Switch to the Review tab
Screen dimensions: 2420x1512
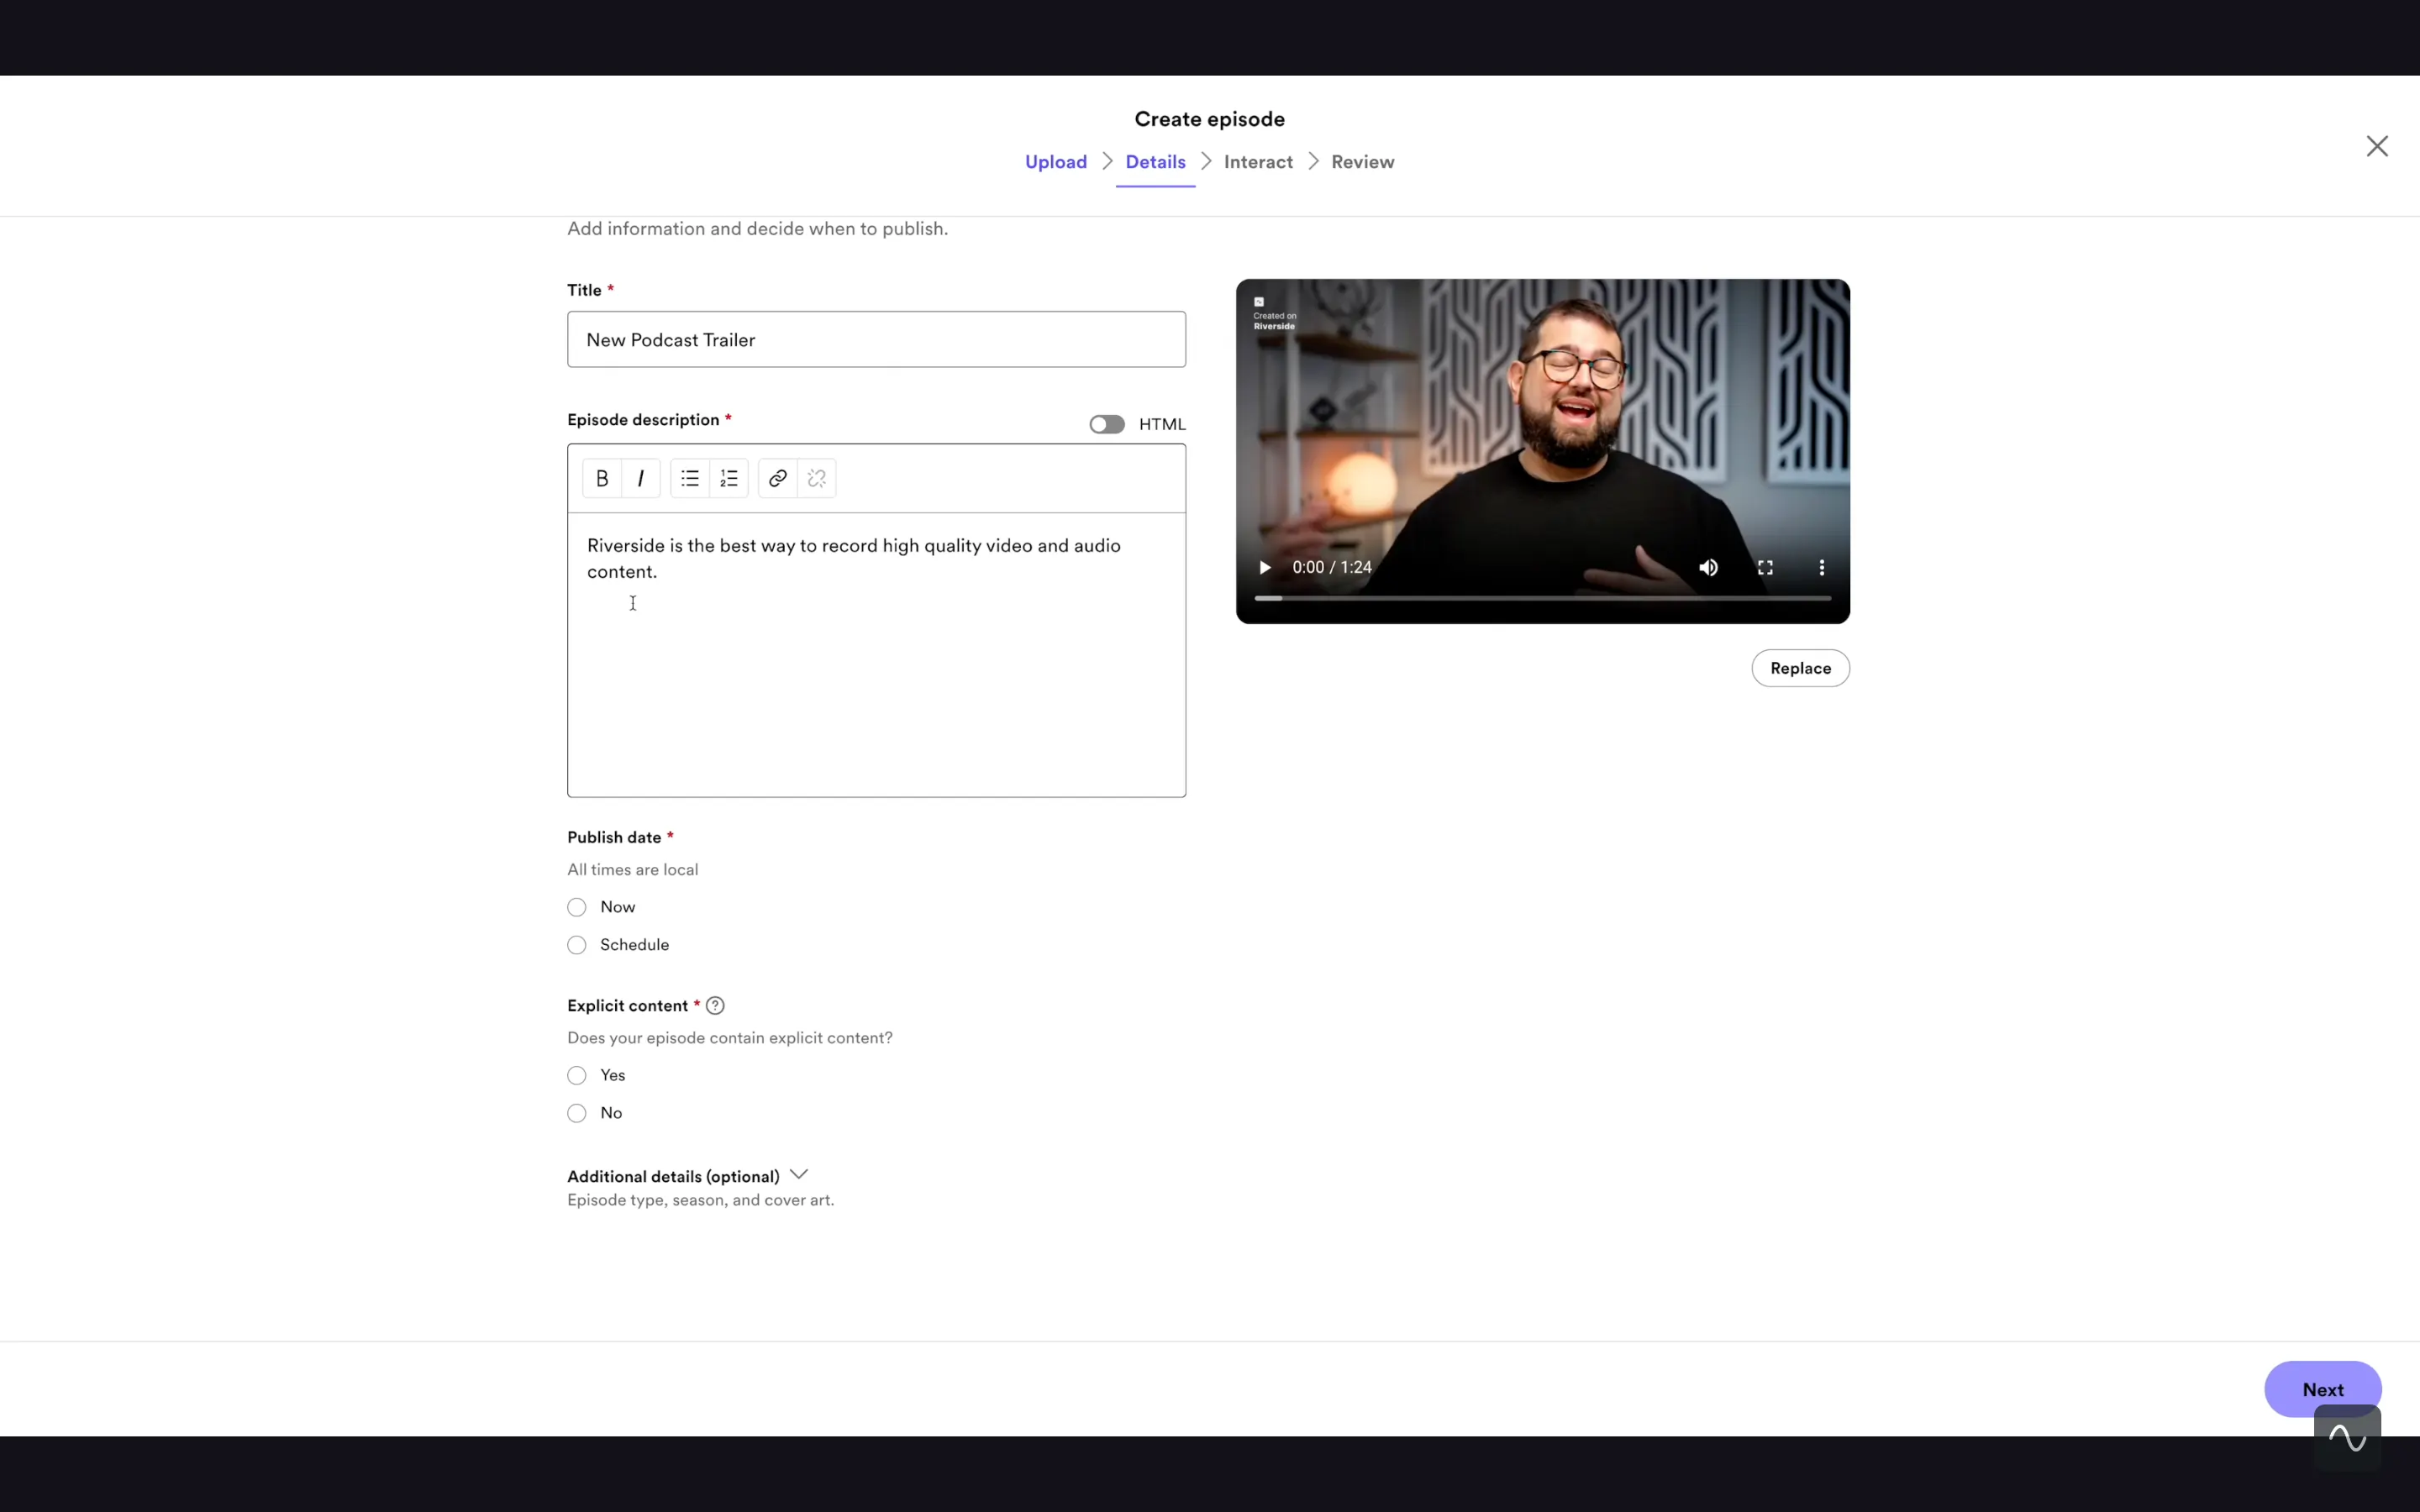(1362, 162)
